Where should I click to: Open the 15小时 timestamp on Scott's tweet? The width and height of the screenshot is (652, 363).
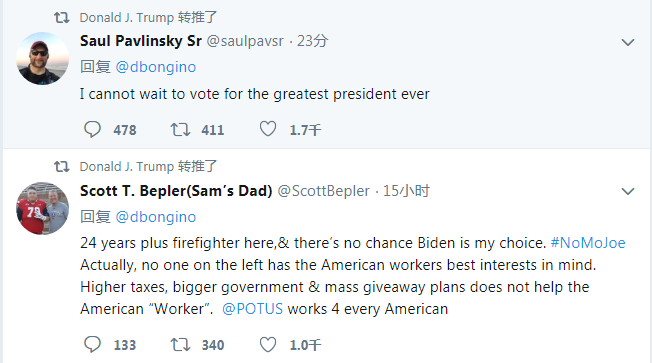pyautogui.click(x=406, y=191)
